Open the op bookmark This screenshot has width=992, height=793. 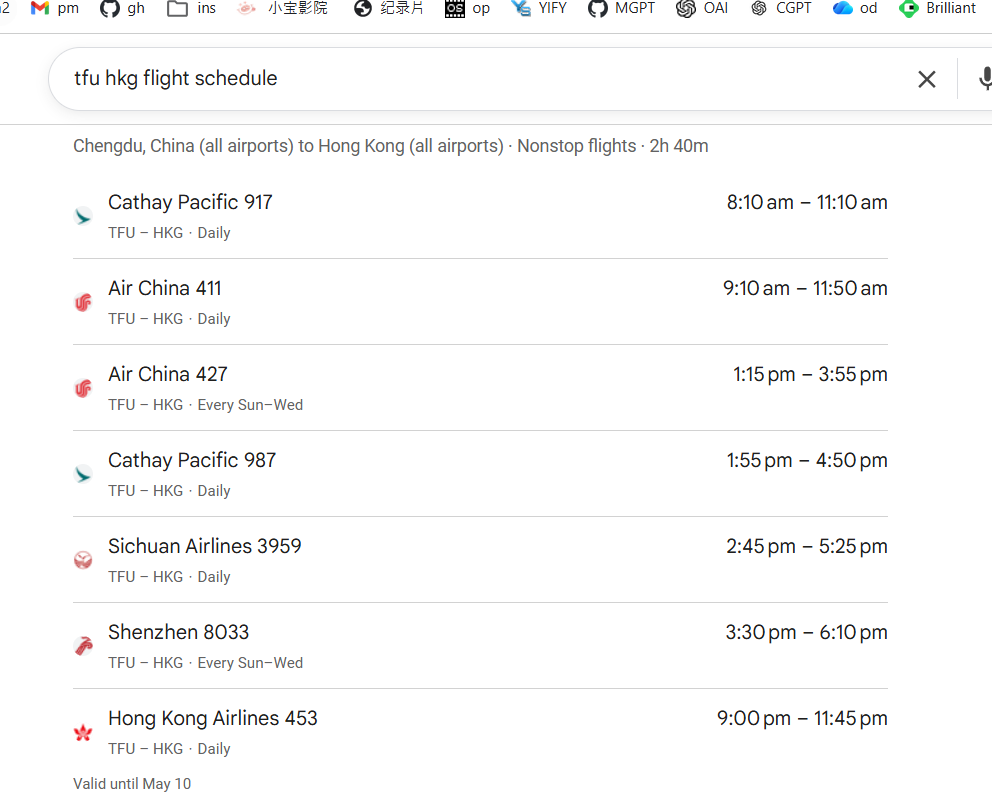(x=467, y=8)
